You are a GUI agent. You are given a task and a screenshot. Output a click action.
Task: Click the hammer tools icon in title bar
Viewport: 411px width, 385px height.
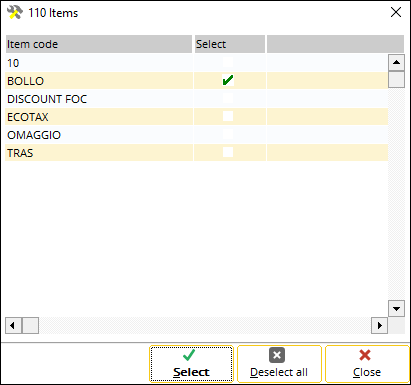(15, 13)
